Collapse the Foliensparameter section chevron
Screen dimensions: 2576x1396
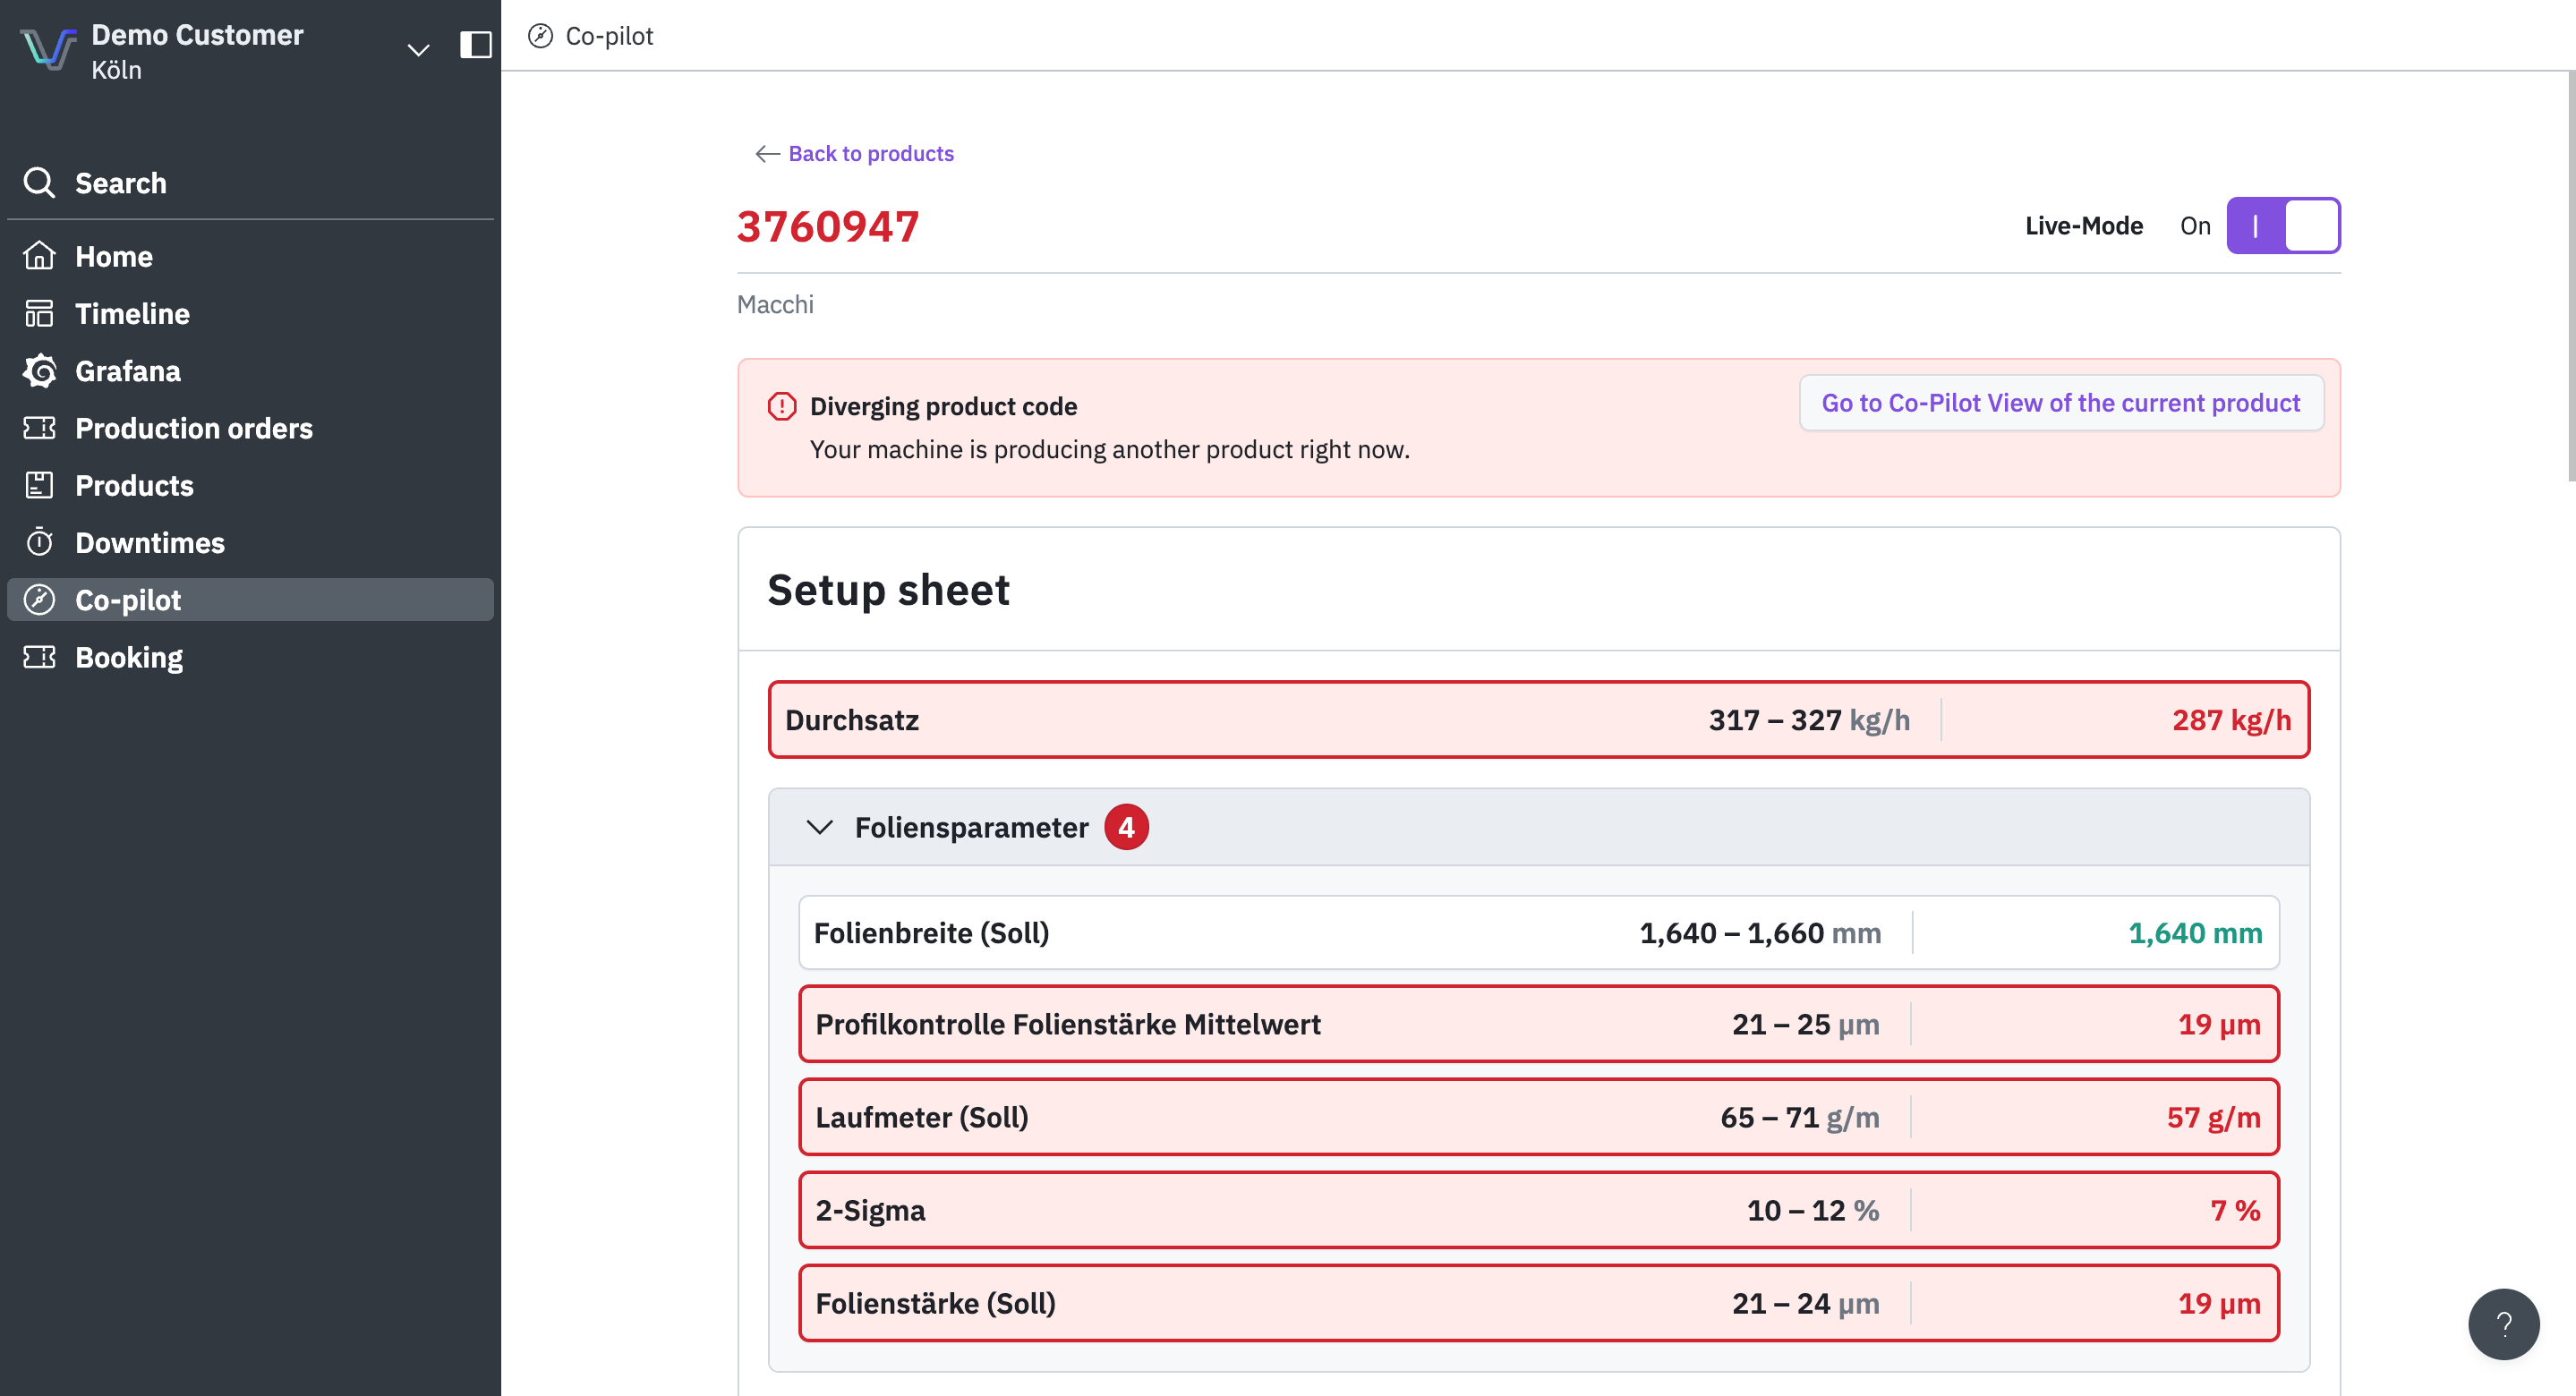819,827
